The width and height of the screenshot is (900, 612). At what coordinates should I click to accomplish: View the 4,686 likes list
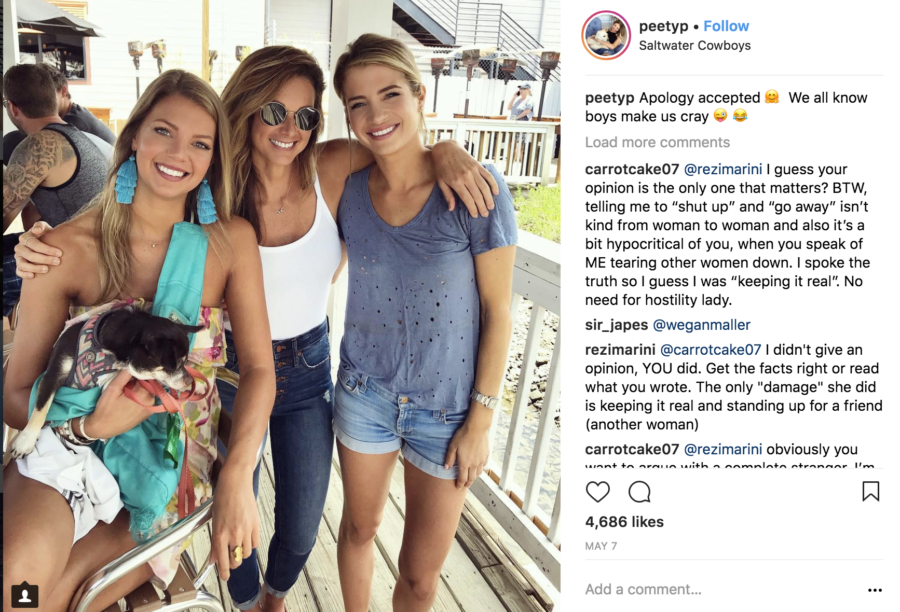tap(624, 522)
